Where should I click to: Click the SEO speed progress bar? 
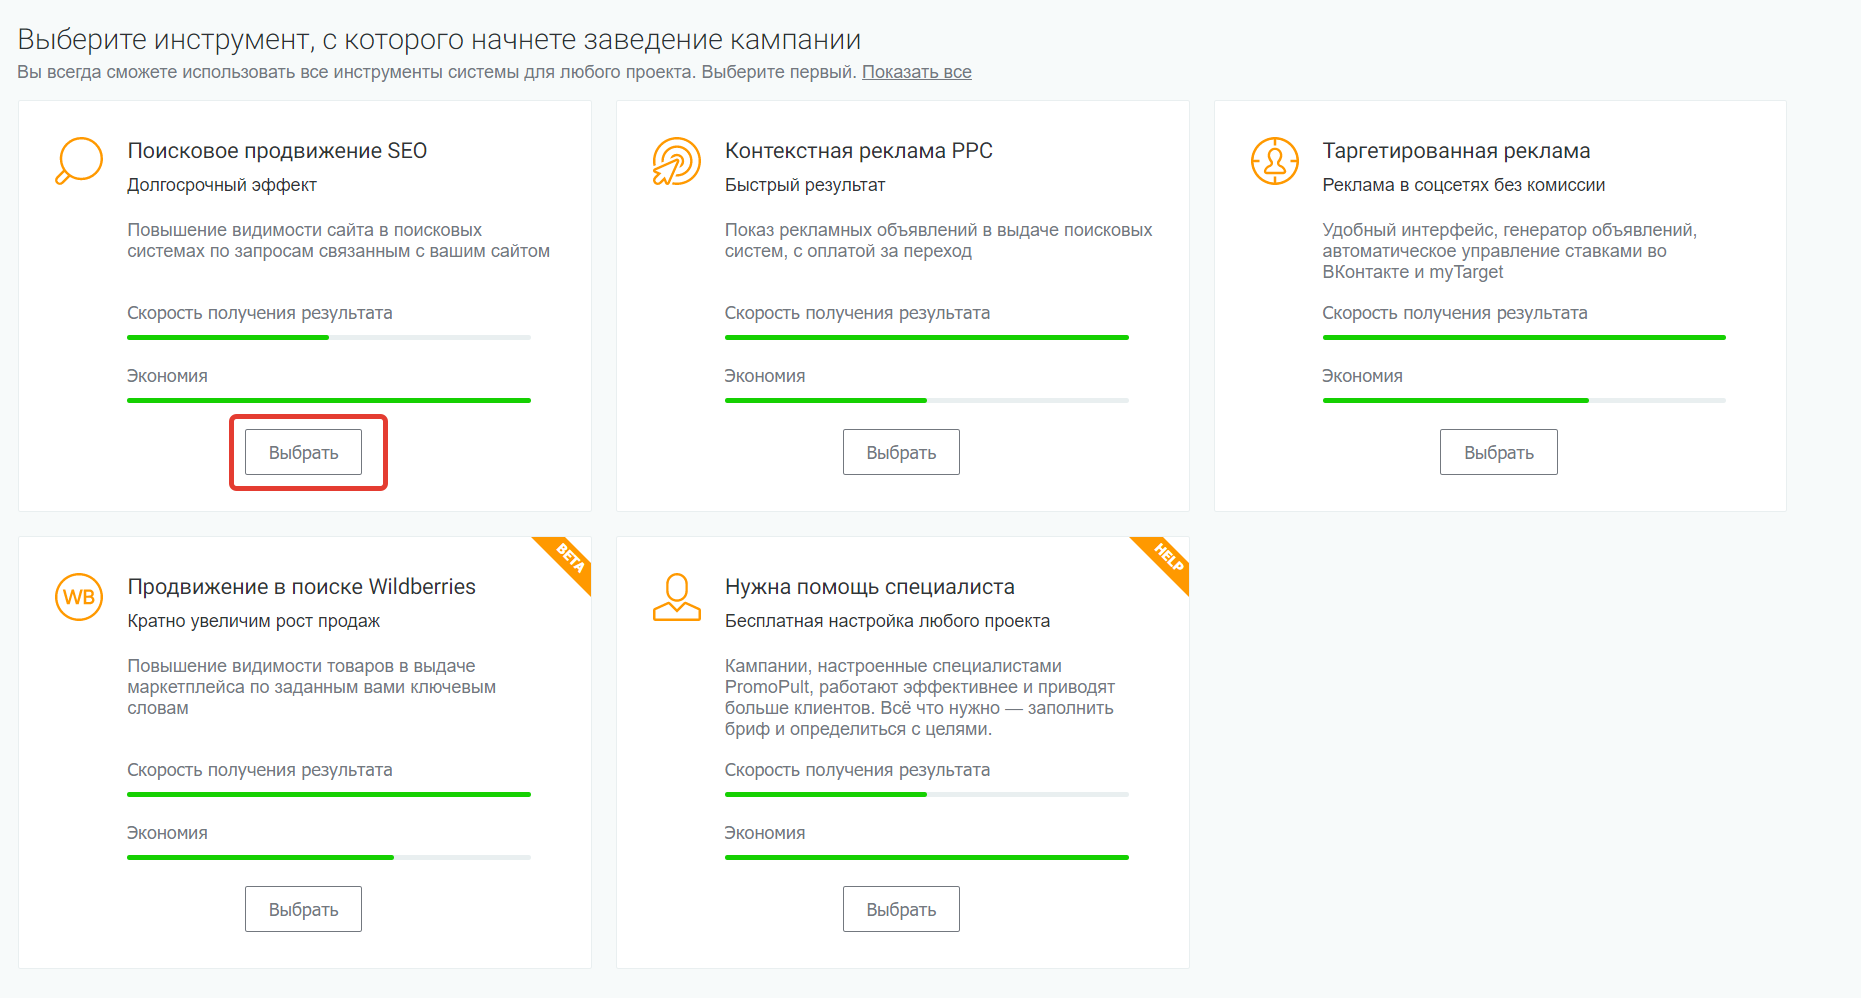(329, 338)
